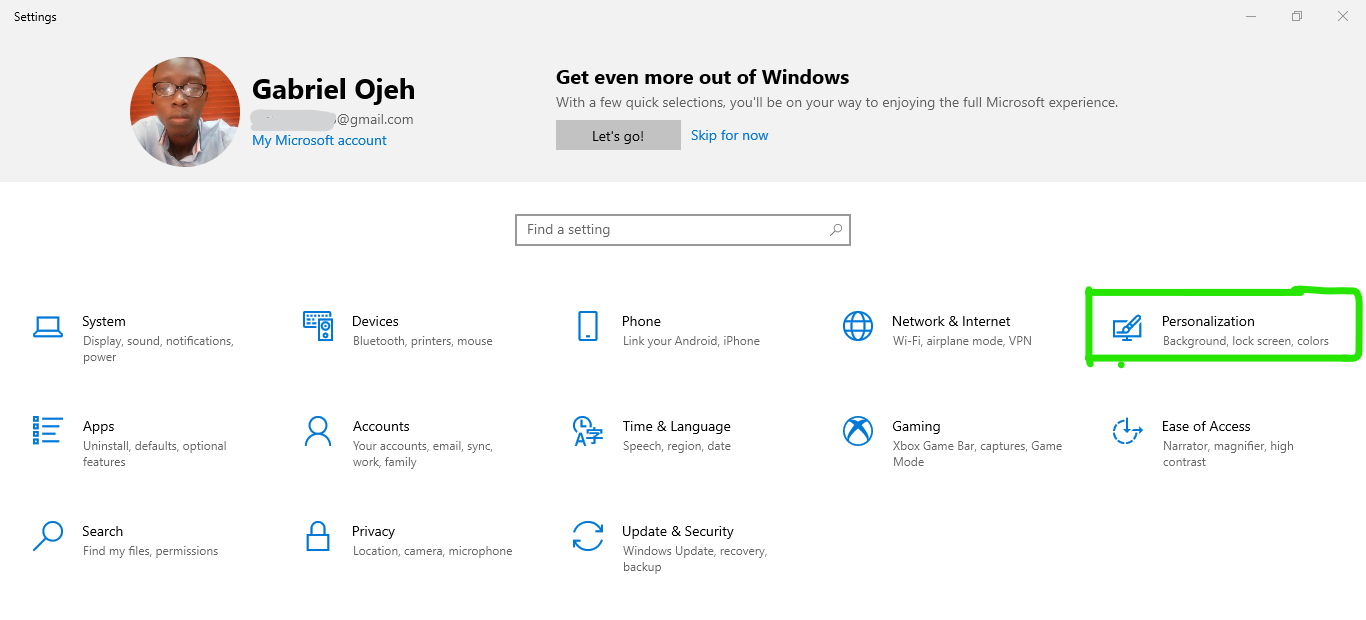Click the Privacy padlock icon

coord(318,536)
